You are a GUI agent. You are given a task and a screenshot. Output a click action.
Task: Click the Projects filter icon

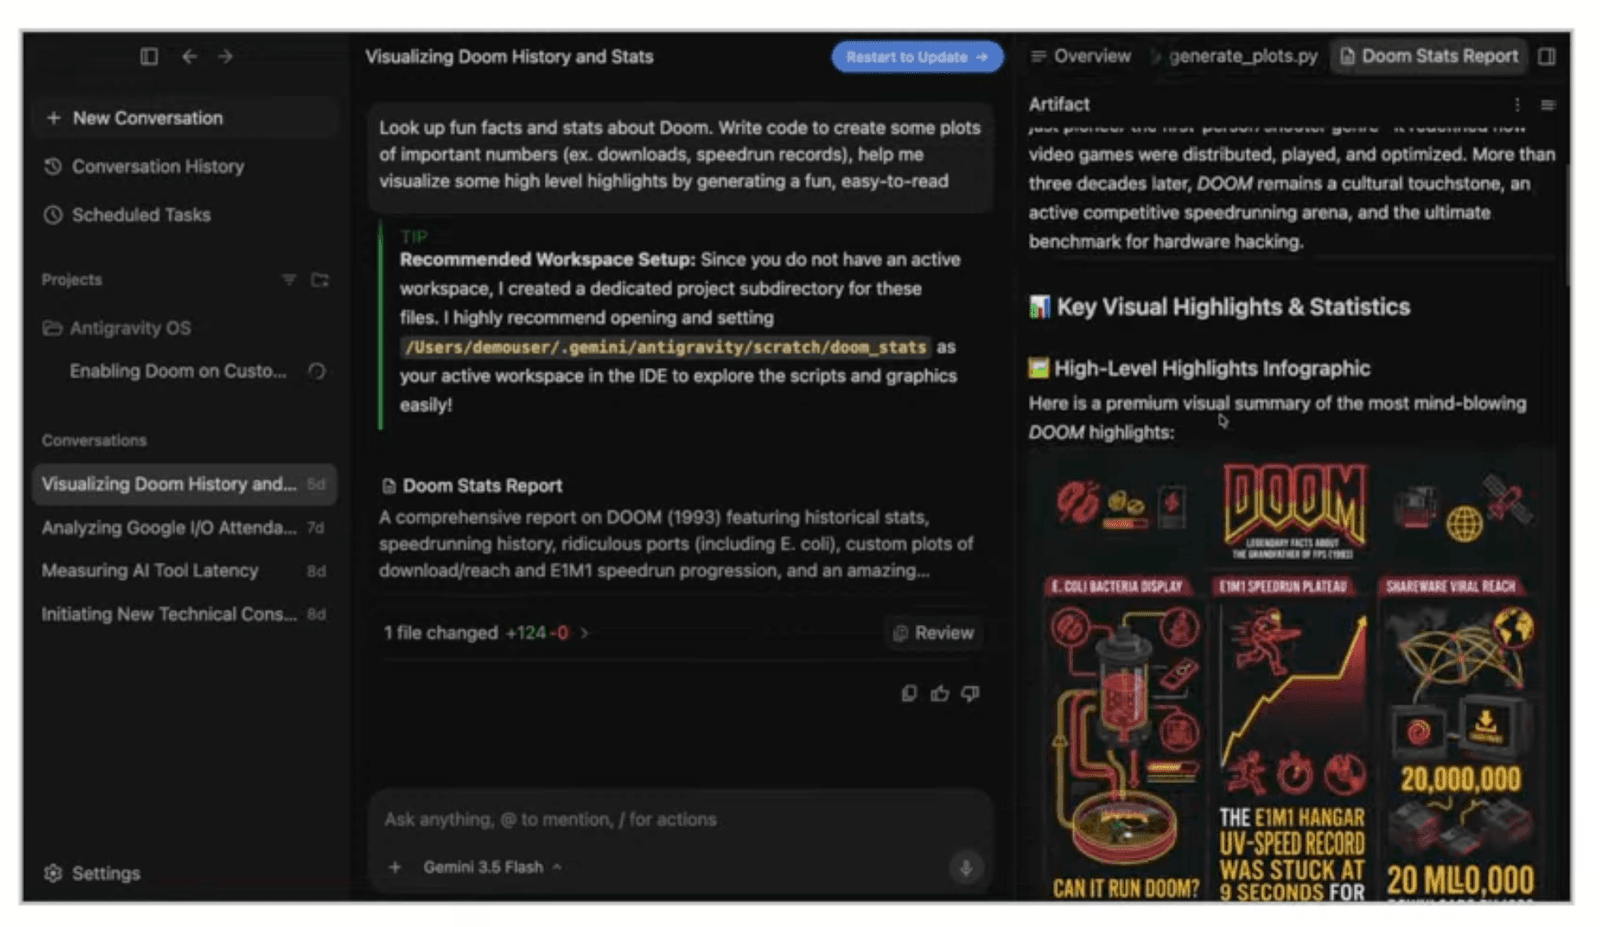pyautogui.click(x=289, y=280)
